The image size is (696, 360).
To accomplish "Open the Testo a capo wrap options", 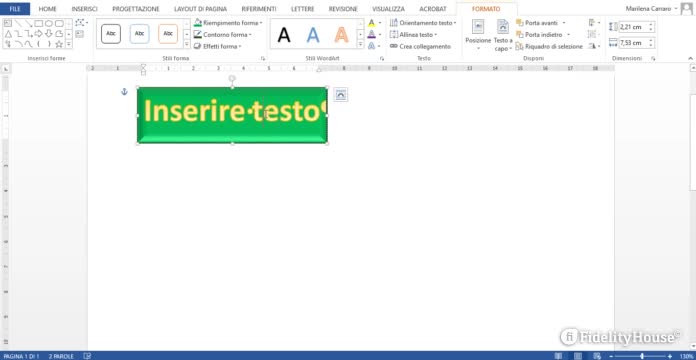I will pyautogui.click(x=503, y=35).
